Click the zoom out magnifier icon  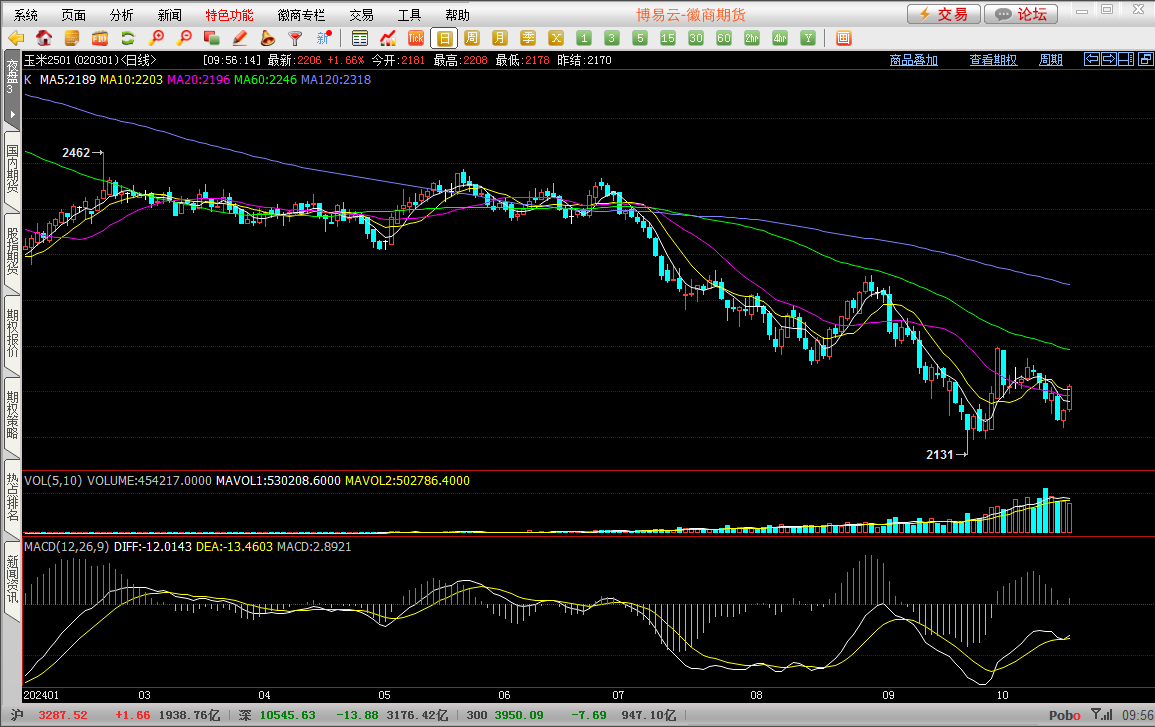pyautogui.click(x=184, y=38)
